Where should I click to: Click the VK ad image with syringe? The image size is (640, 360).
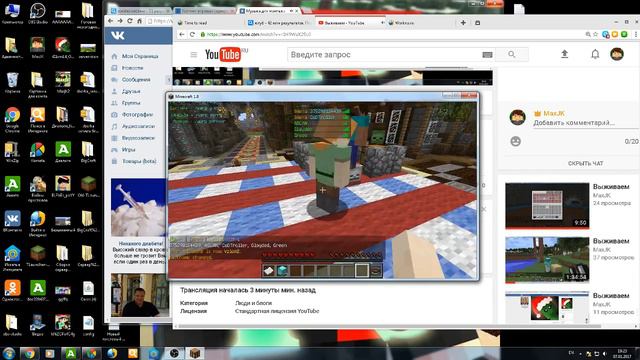click(139, 207)
